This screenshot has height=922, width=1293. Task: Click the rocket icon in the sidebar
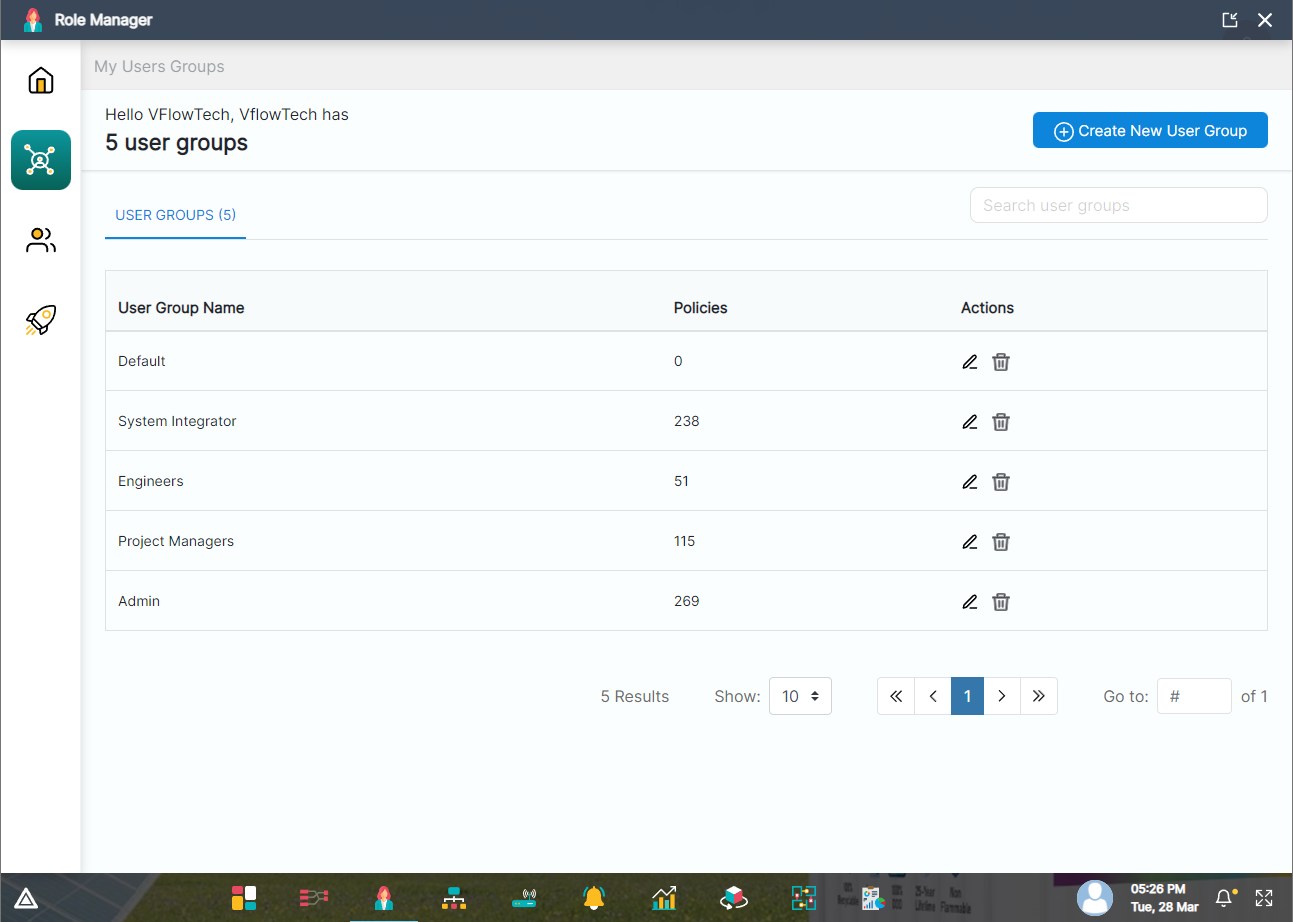click(40, 319)
